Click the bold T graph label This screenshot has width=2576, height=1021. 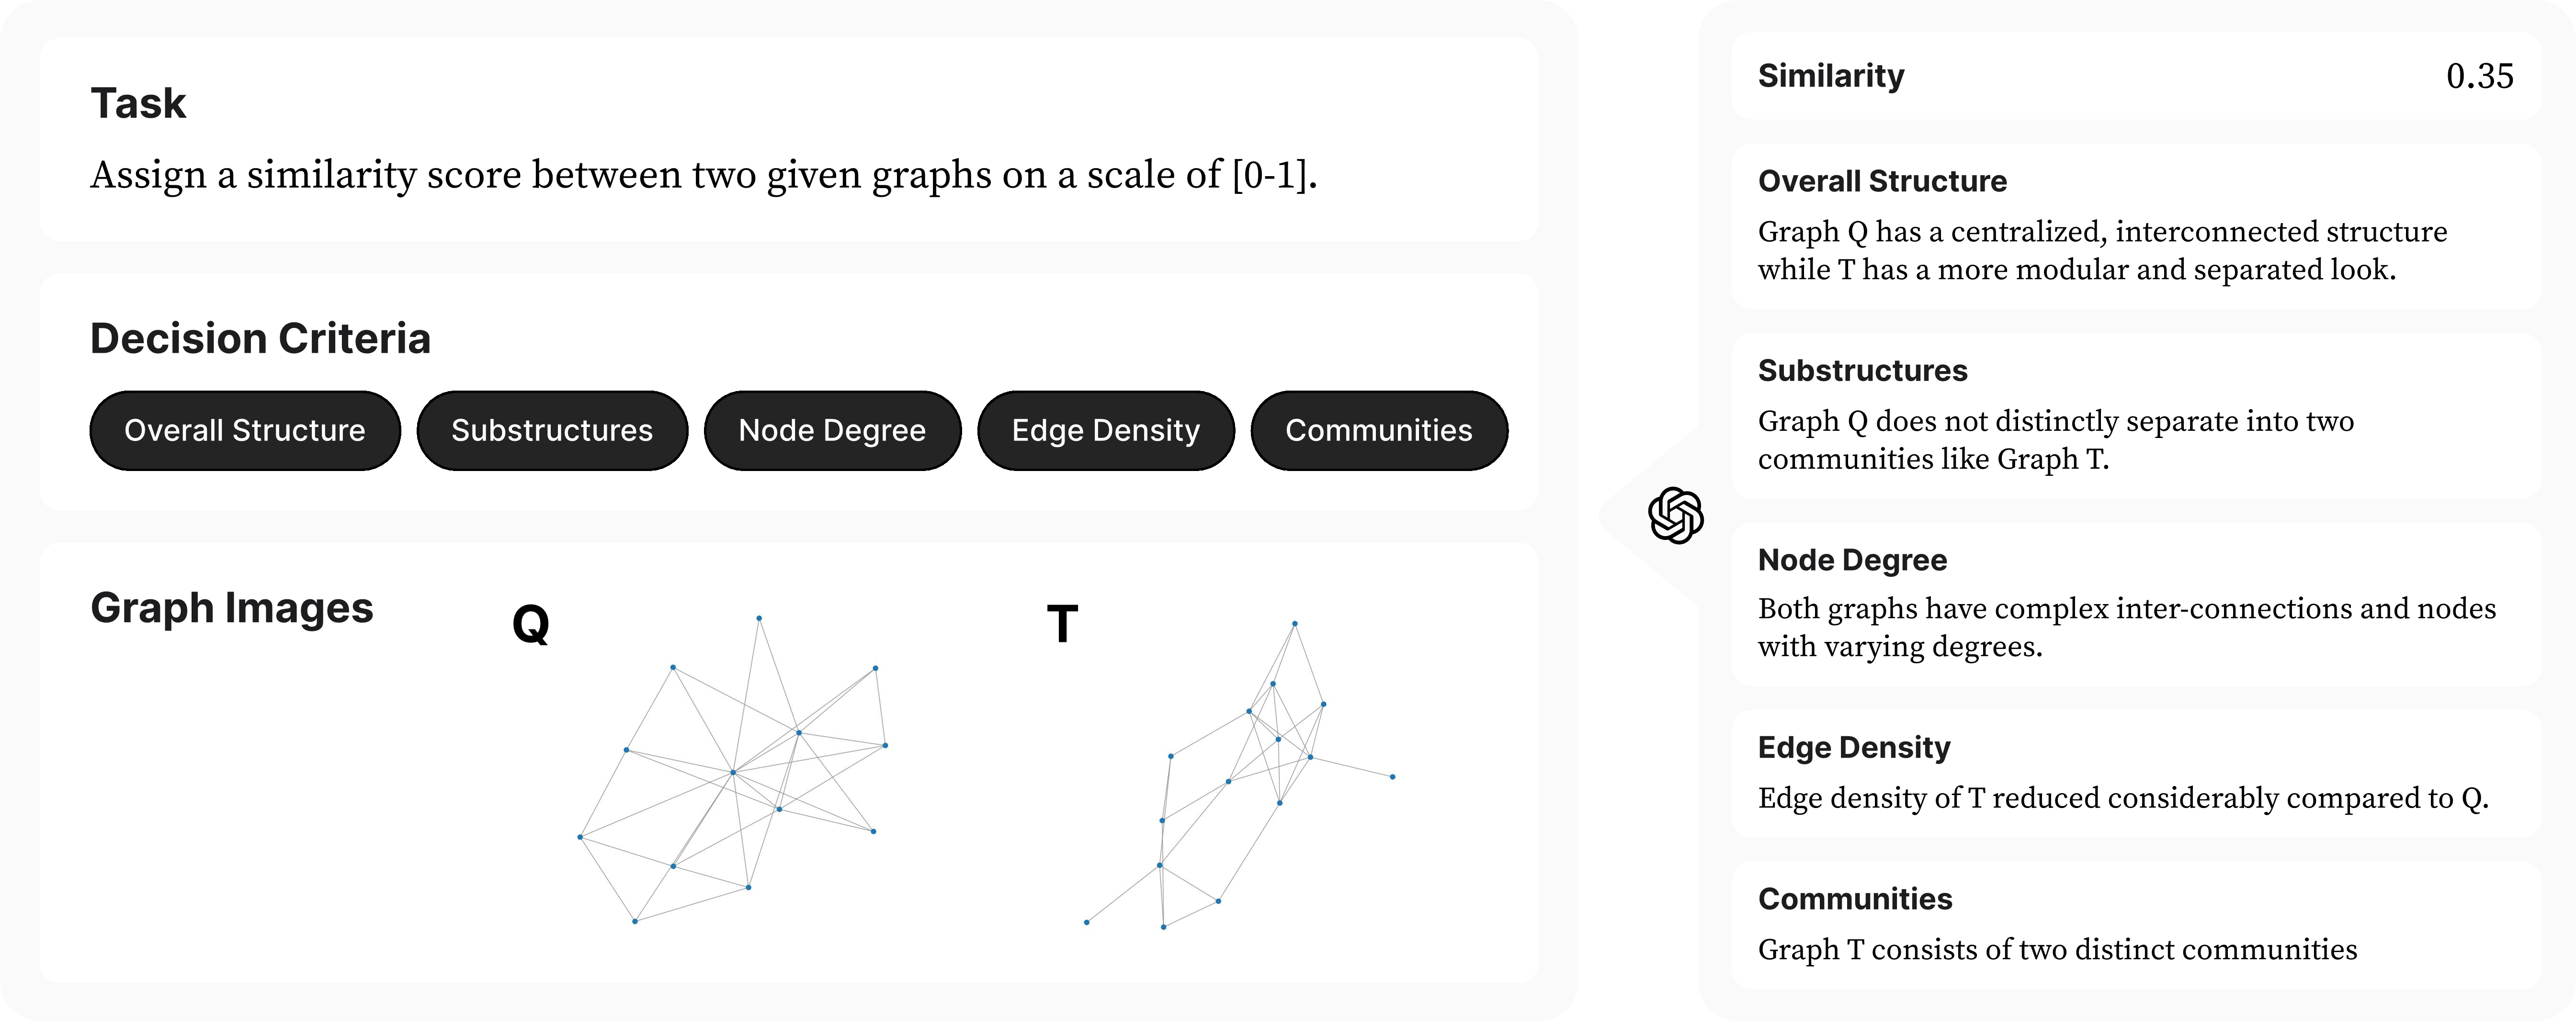(x=1062, y=624)
